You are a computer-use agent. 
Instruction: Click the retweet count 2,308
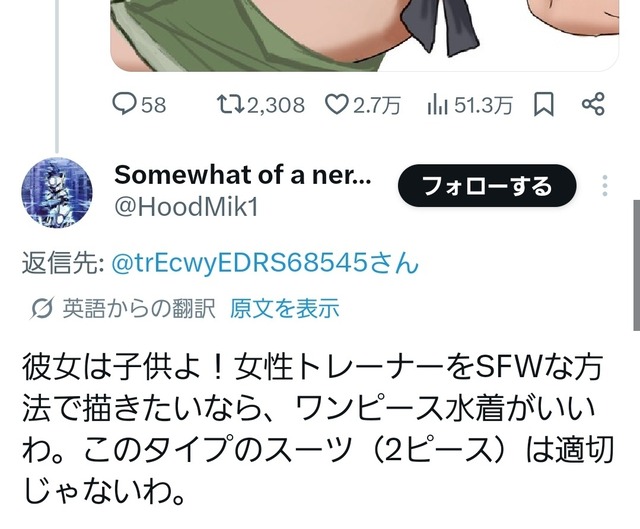[x=276, y=105]
